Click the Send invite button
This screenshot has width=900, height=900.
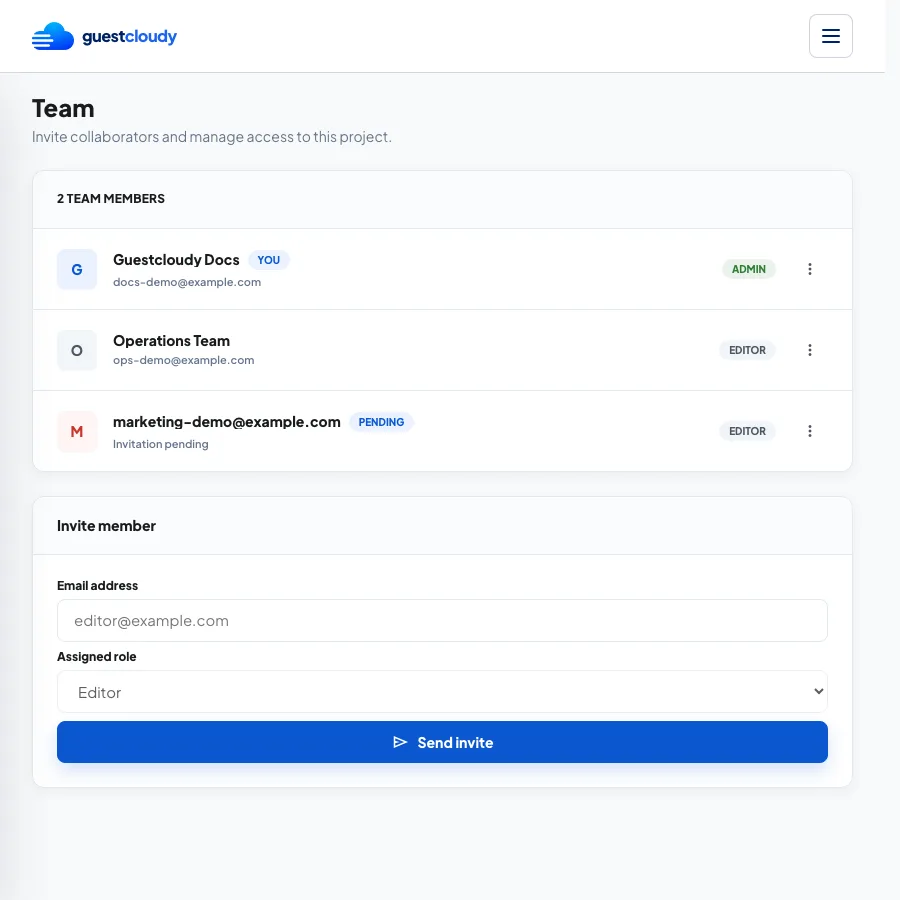442,742
